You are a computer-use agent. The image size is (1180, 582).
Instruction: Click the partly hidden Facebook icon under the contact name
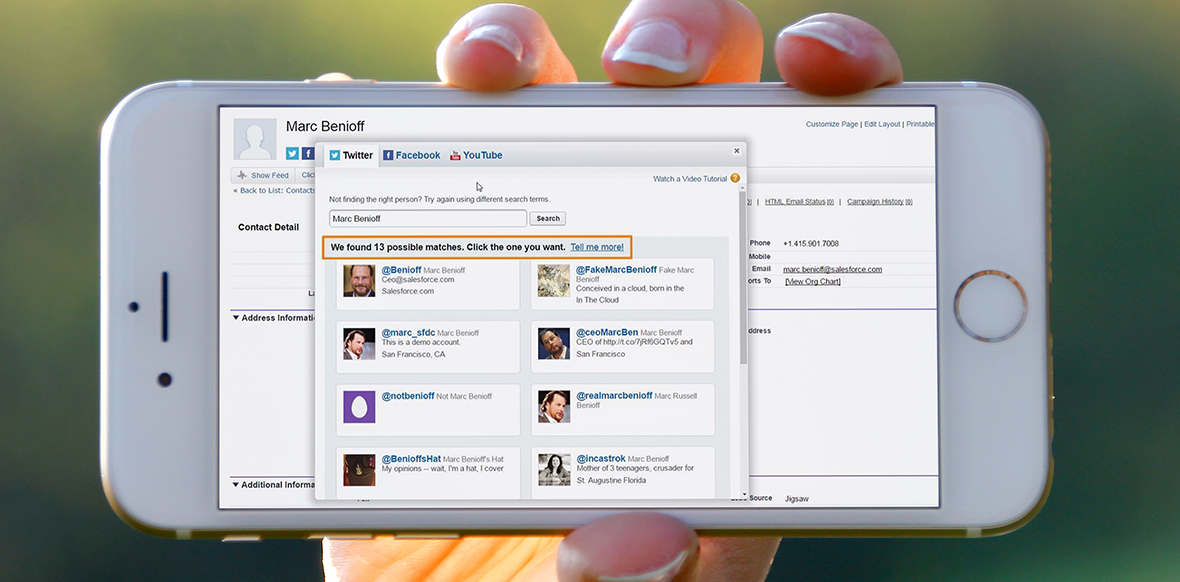tap(308, 154)
